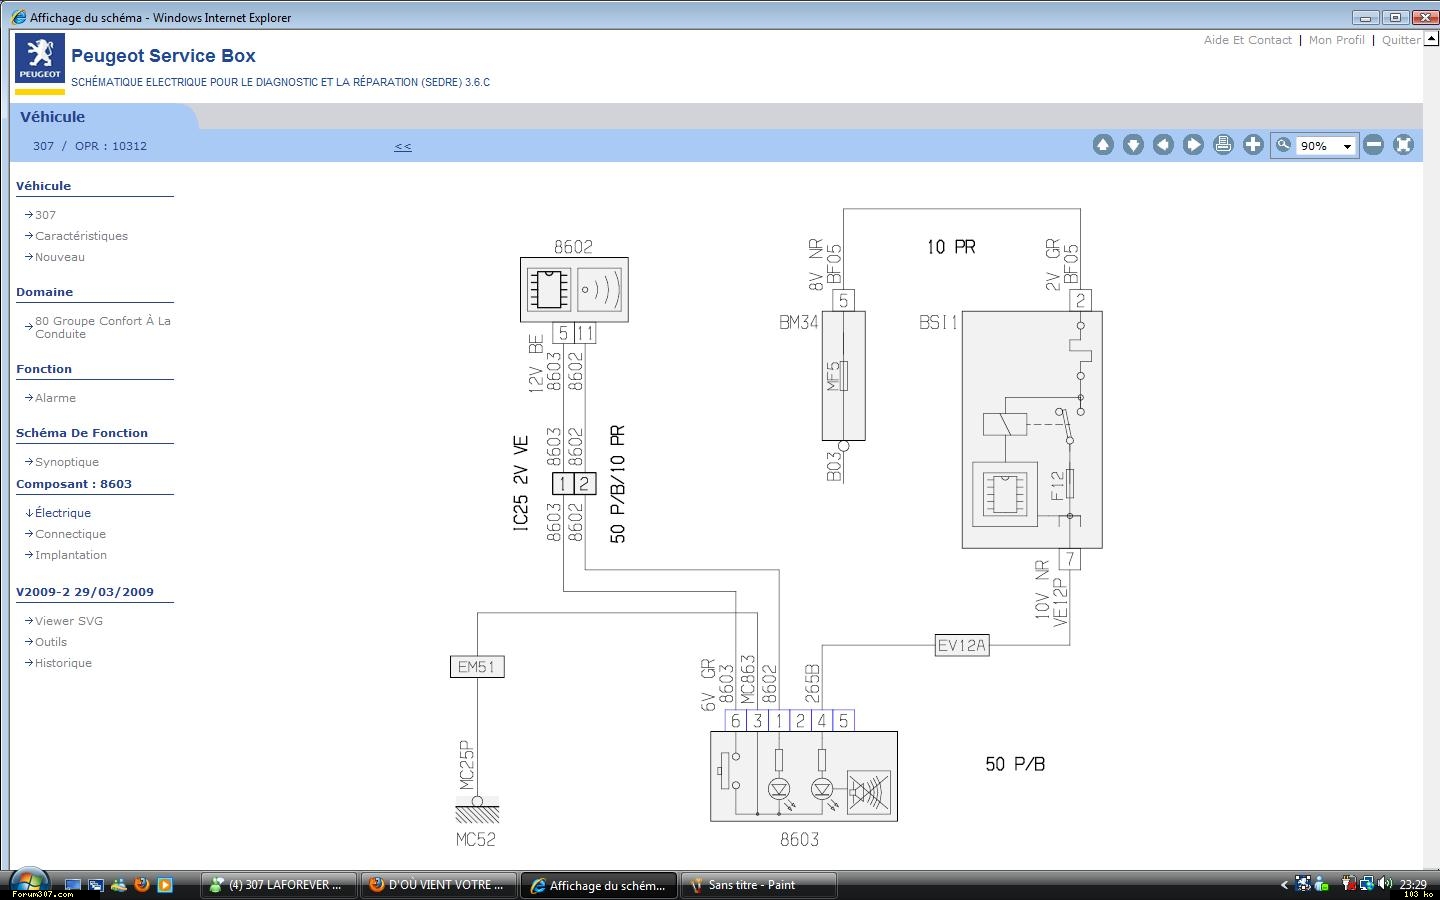Screen dimensions: 1440x900
Task: Open the Synoptique schema link
Action: pyautogui.click(x=66, y=462)
